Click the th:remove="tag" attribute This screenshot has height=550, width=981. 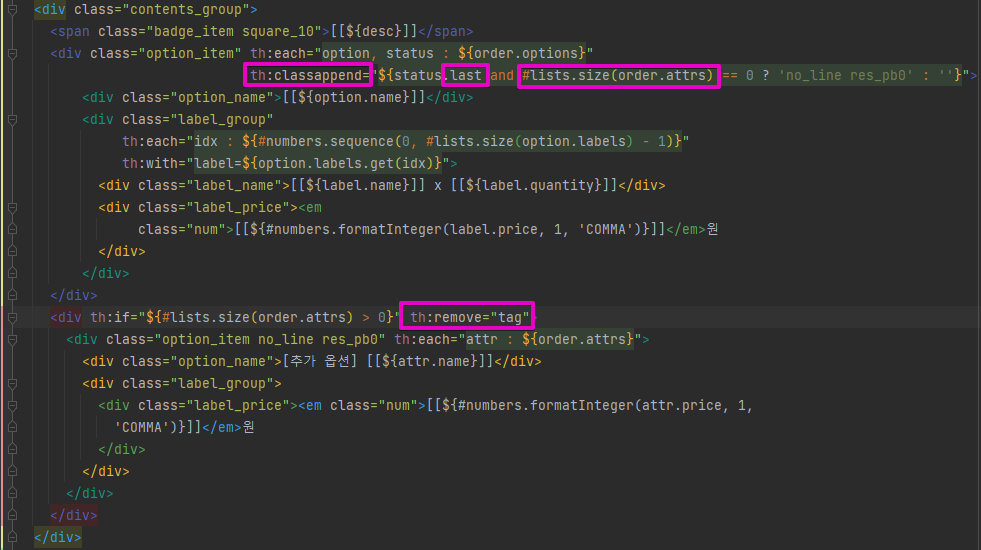click(x=469, y=317)
